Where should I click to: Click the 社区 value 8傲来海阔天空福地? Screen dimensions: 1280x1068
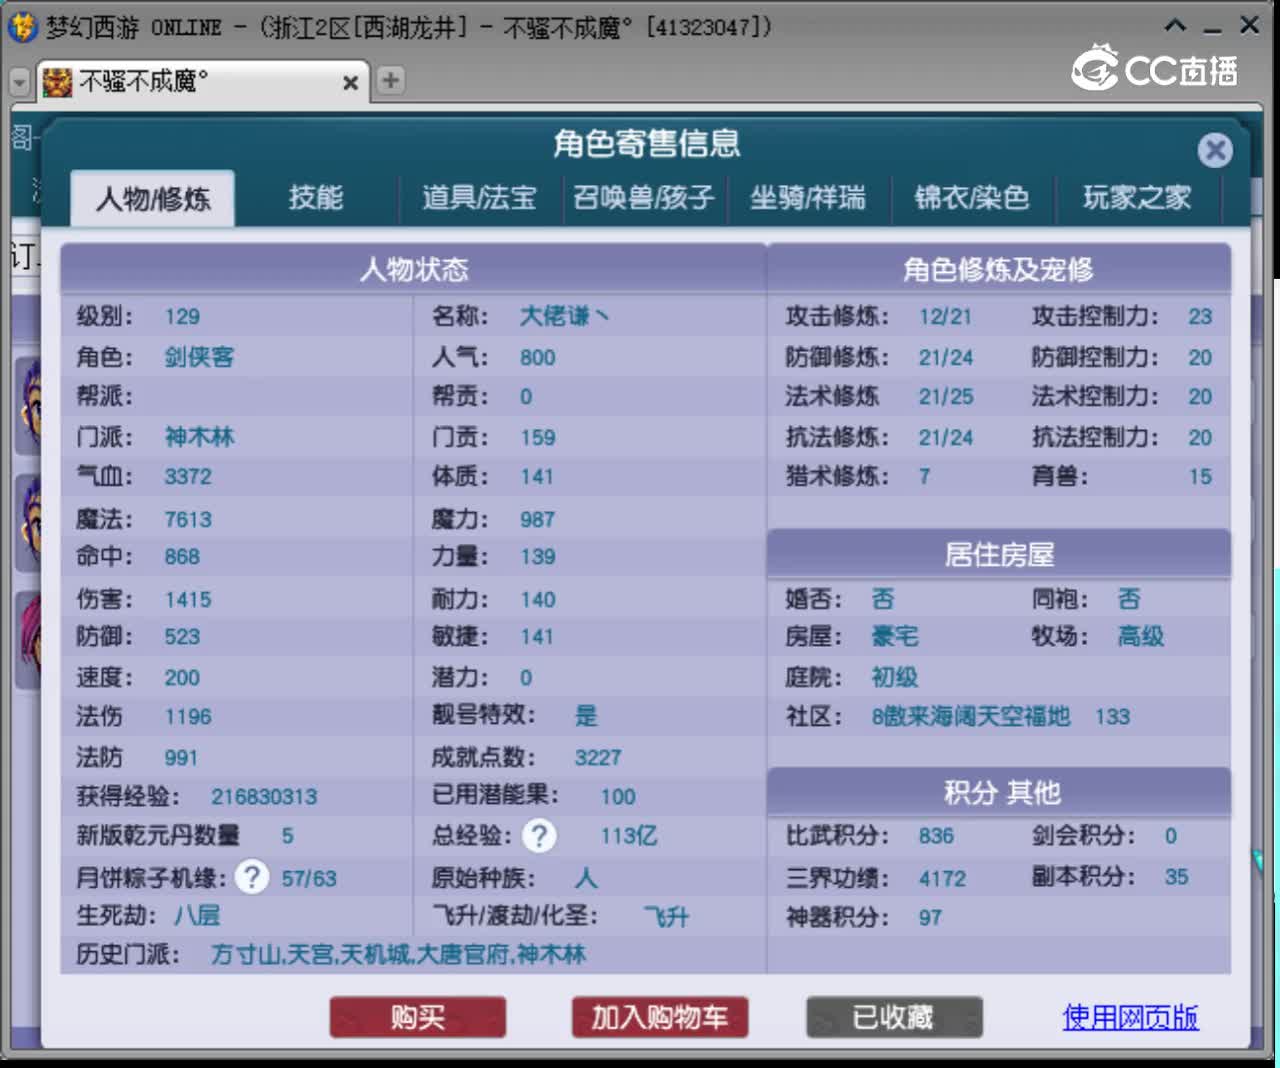coord(971,716)
